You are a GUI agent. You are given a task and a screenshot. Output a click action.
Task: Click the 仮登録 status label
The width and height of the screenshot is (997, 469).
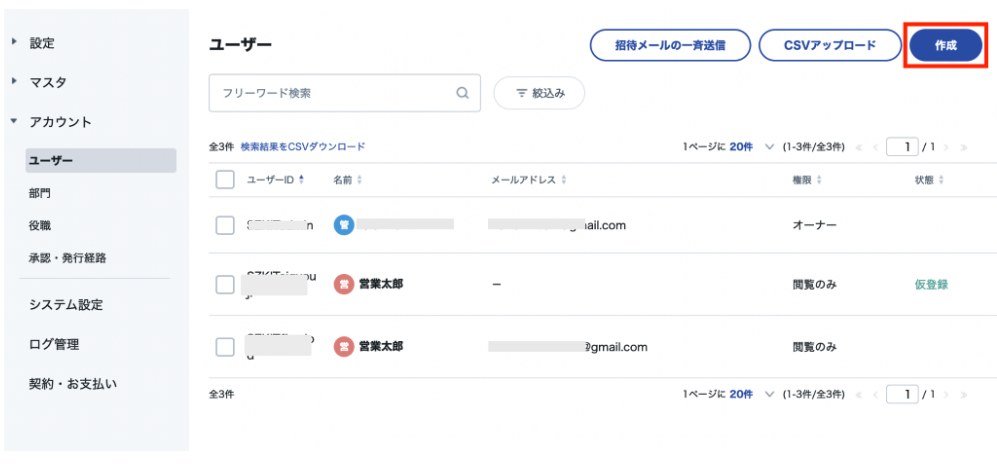pos(931,285)
